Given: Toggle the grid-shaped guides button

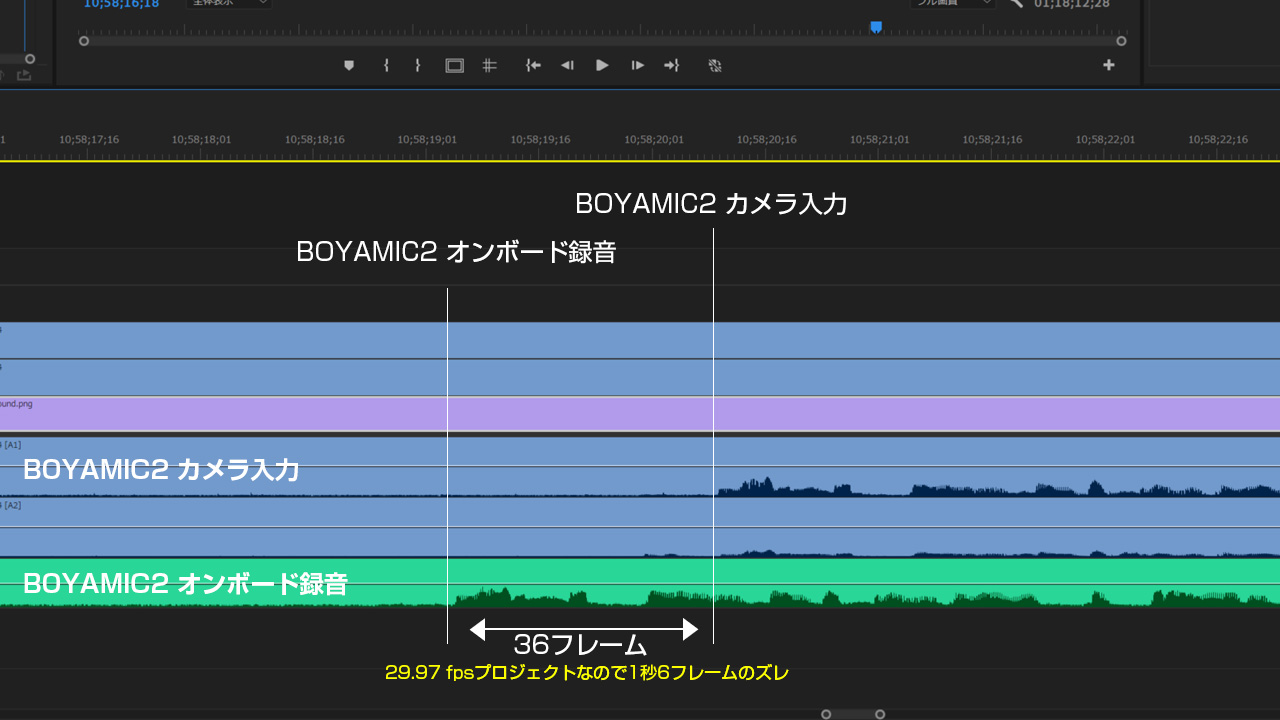Looking at the screenshot, I should click(489, 66).
